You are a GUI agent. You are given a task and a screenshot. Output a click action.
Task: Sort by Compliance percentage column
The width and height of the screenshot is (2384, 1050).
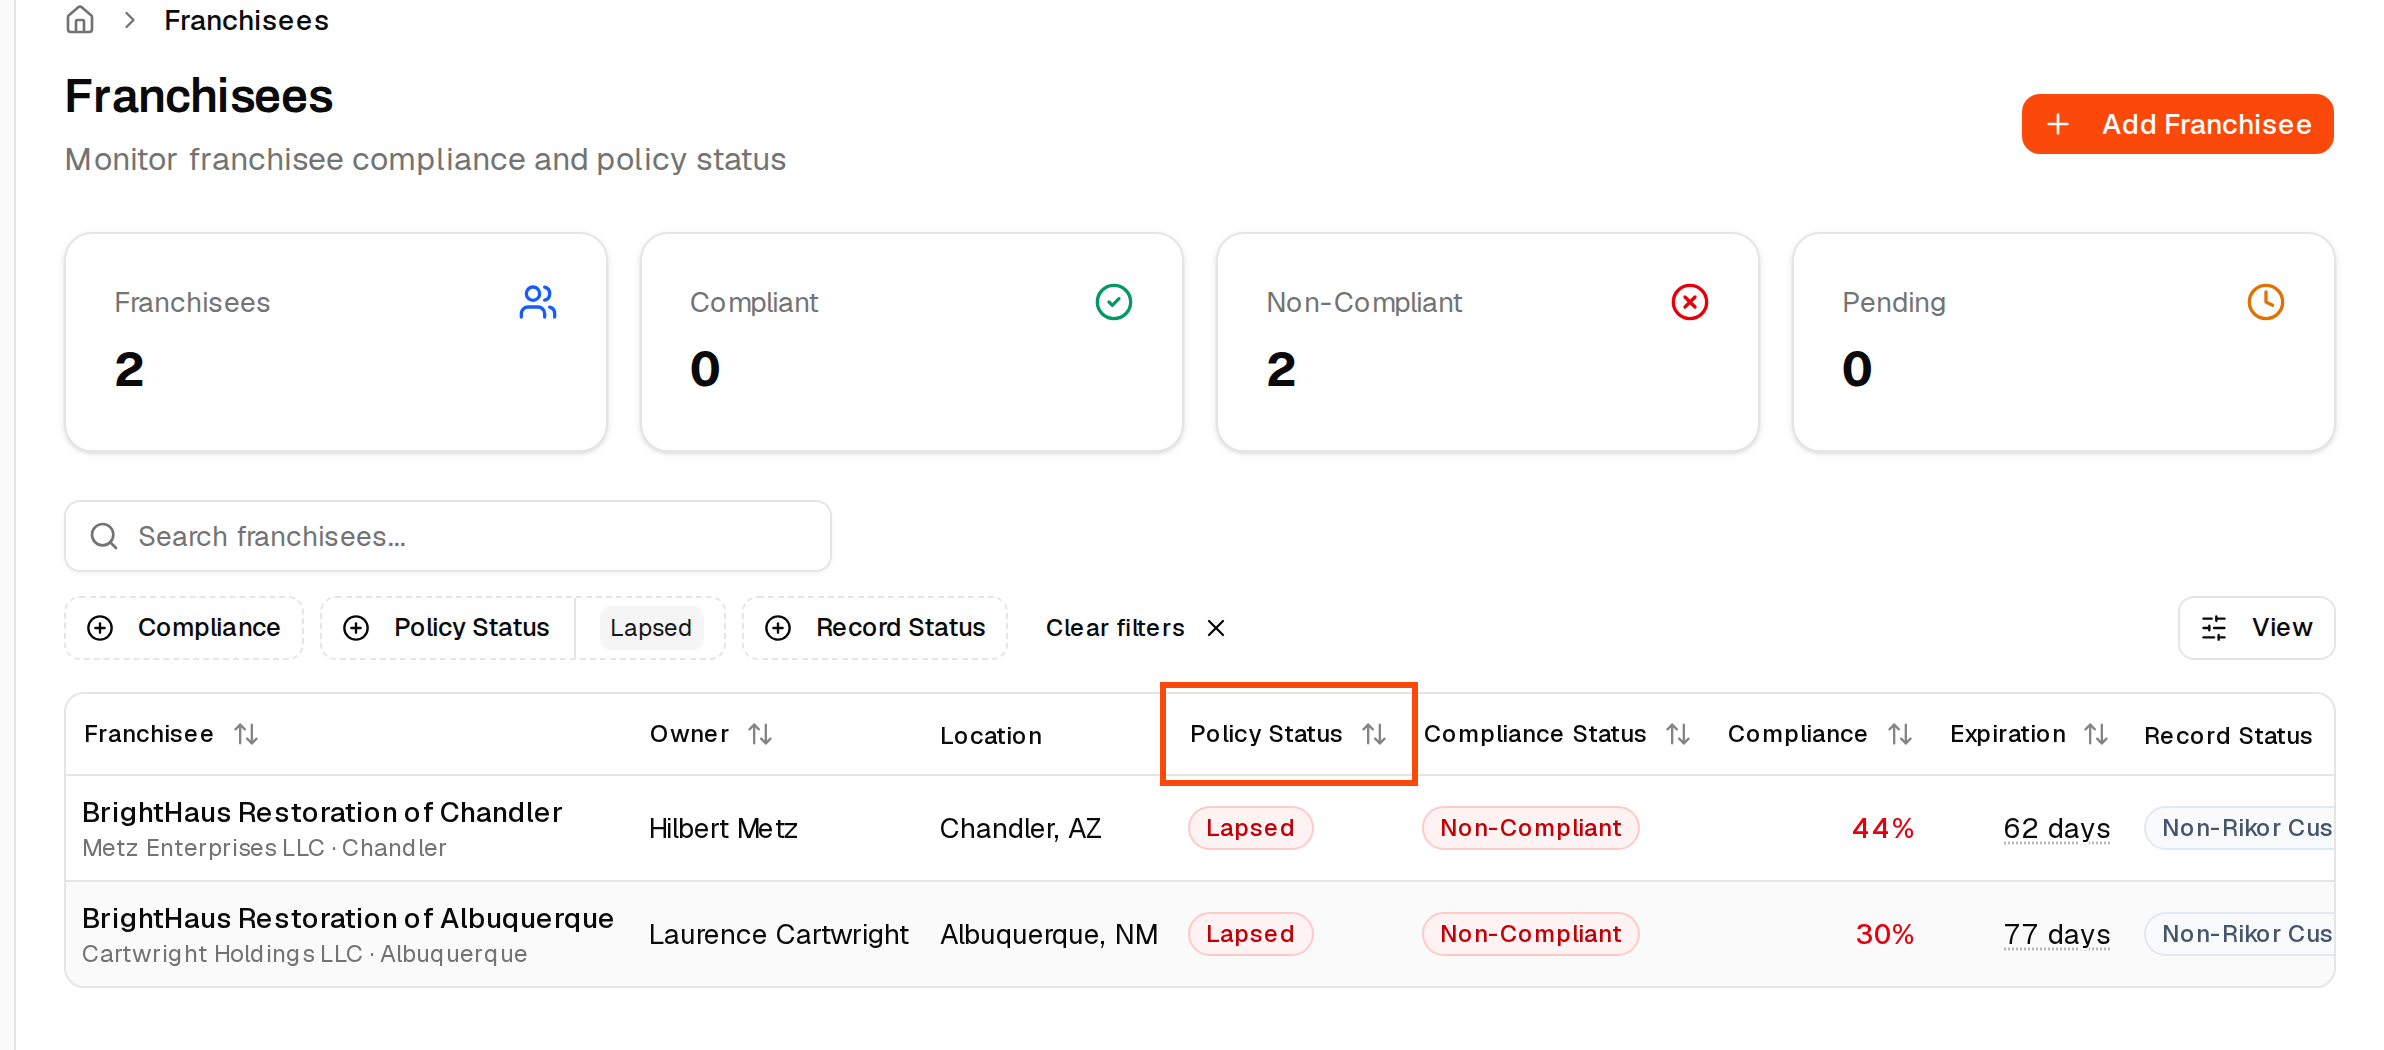pos(1820,734)
